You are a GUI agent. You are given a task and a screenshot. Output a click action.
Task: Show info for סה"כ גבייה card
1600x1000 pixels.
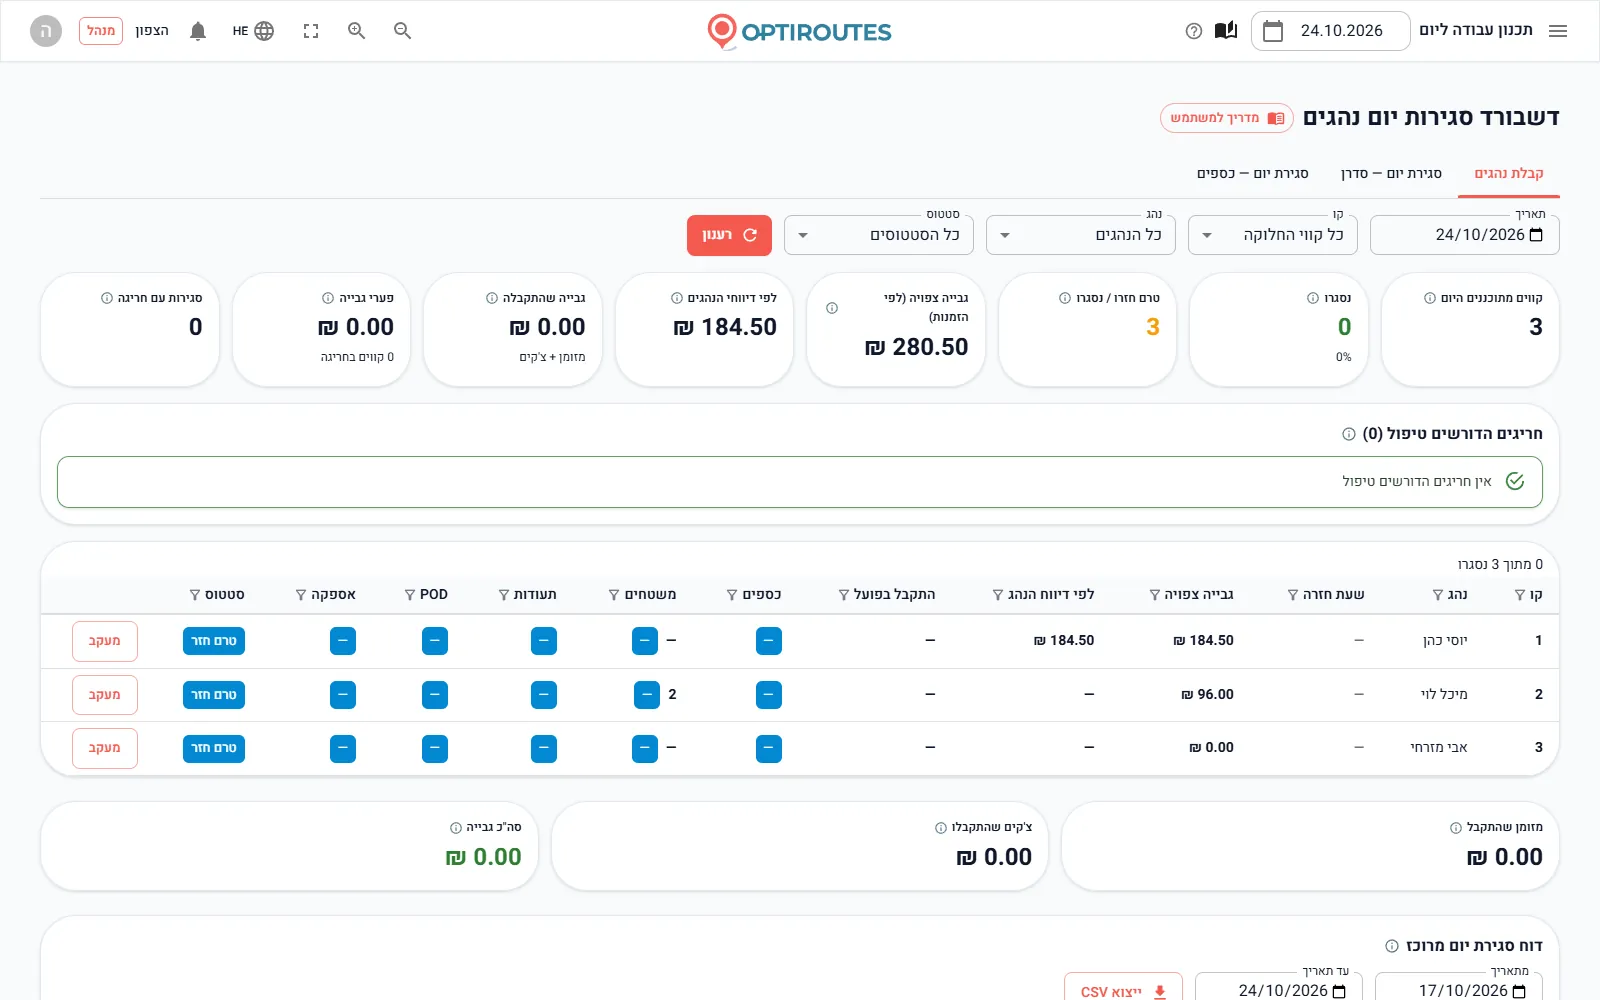point(456,828)
